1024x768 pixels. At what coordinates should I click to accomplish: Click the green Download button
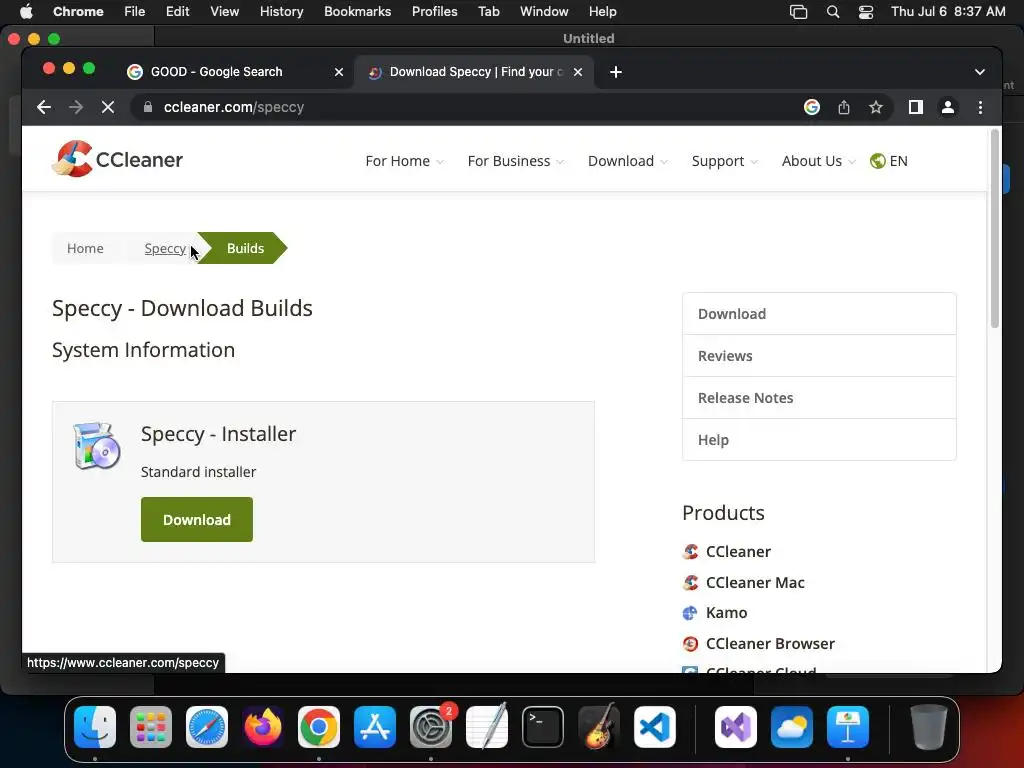point(197,519)
